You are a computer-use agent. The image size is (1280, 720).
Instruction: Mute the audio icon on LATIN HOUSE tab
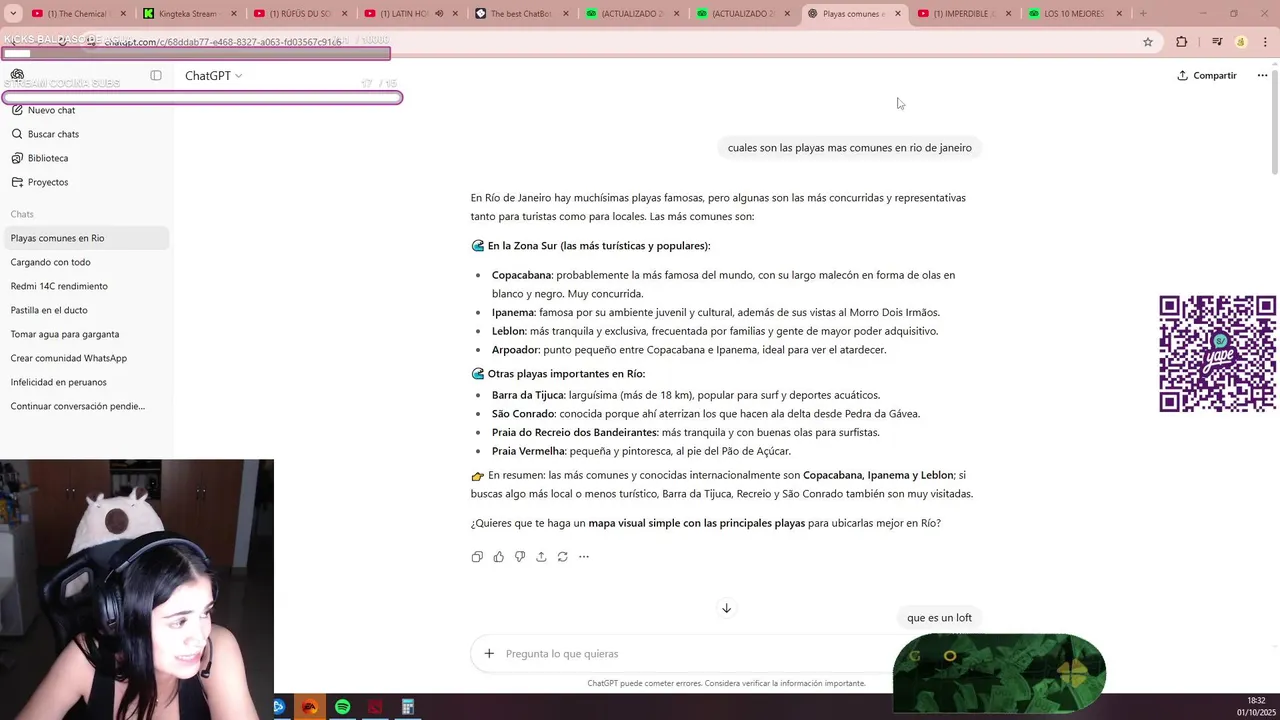coord(439,14)
